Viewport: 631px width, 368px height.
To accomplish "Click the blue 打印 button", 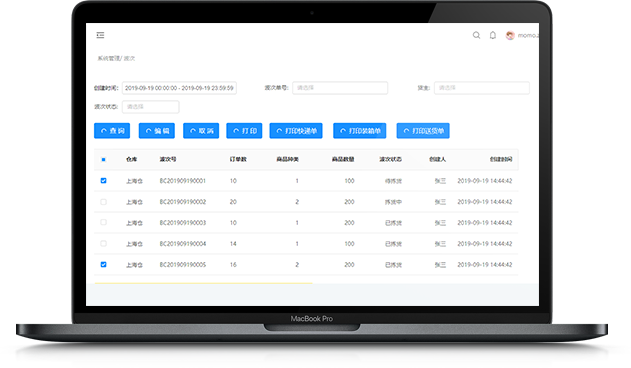I will [244, 131].
